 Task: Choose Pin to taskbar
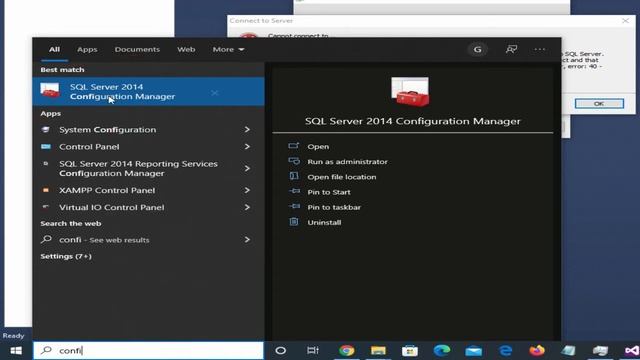point(334,207)
